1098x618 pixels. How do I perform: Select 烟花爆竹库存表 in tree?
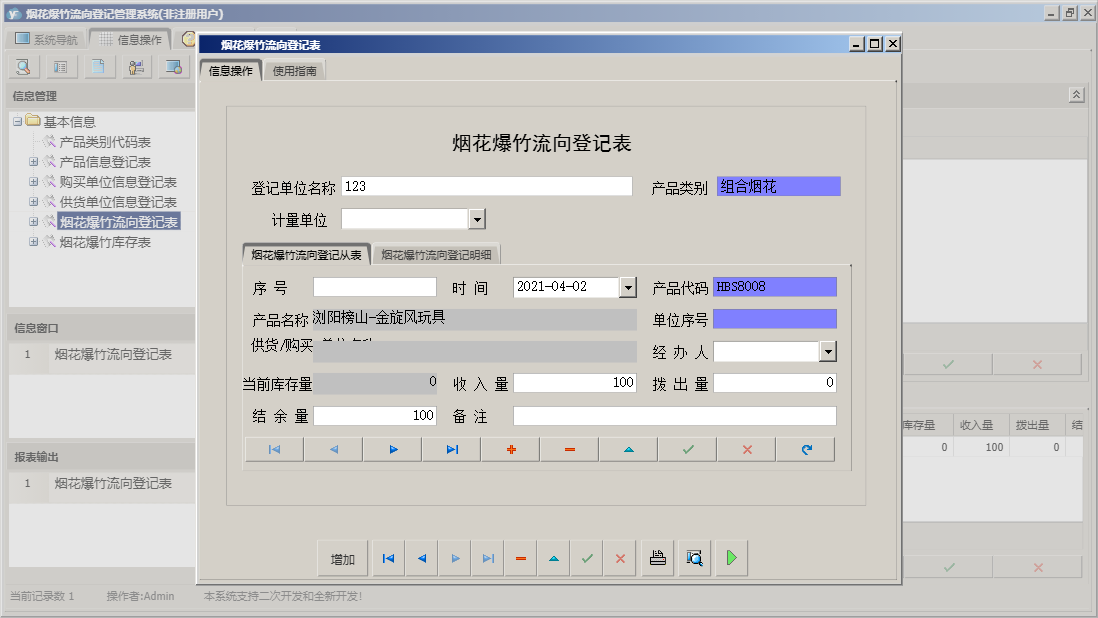(105, 242)
